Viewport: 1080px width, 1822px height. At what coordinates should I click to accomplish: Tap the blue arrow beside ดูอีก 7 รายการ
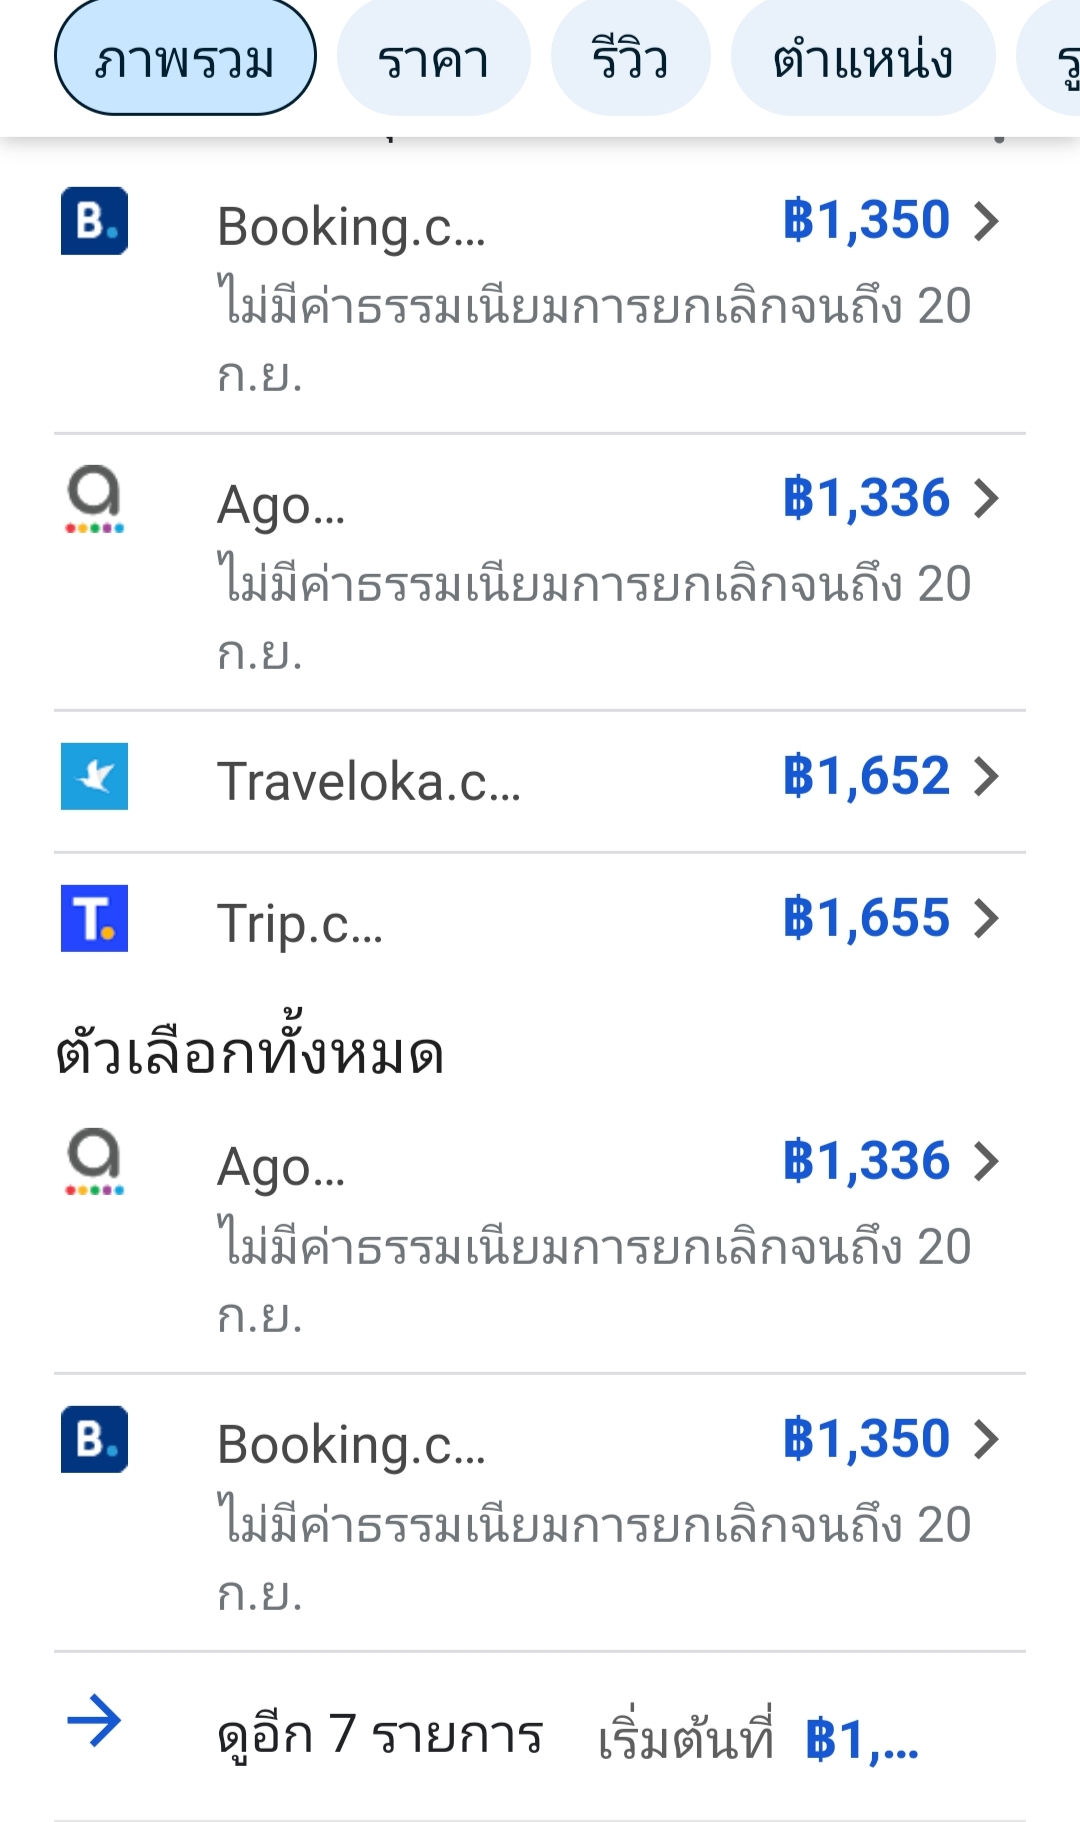(x=94, y=1720)
